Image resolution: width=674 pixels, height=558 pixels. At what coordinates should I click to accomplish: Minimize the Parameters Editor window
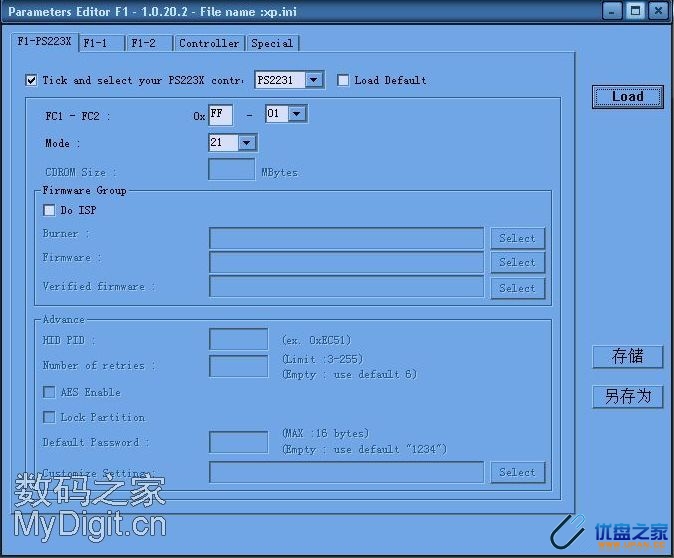pyautogui.click(x=613, y=10)
